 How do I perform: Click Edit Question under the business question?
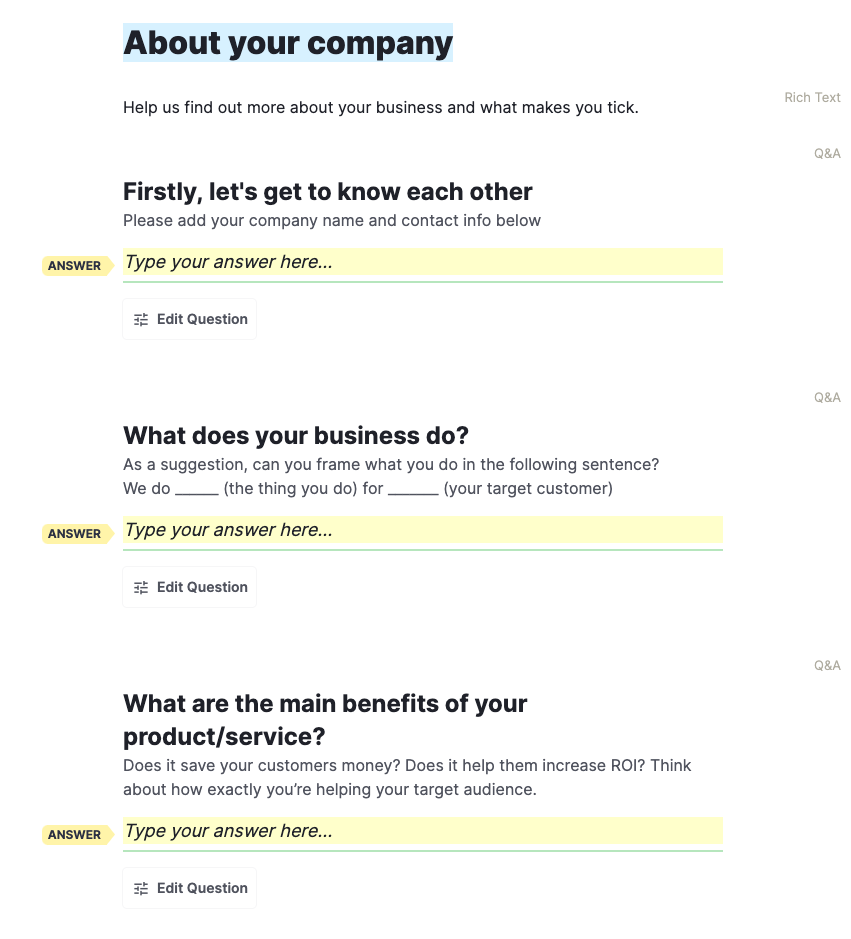[x=189, y=586]
